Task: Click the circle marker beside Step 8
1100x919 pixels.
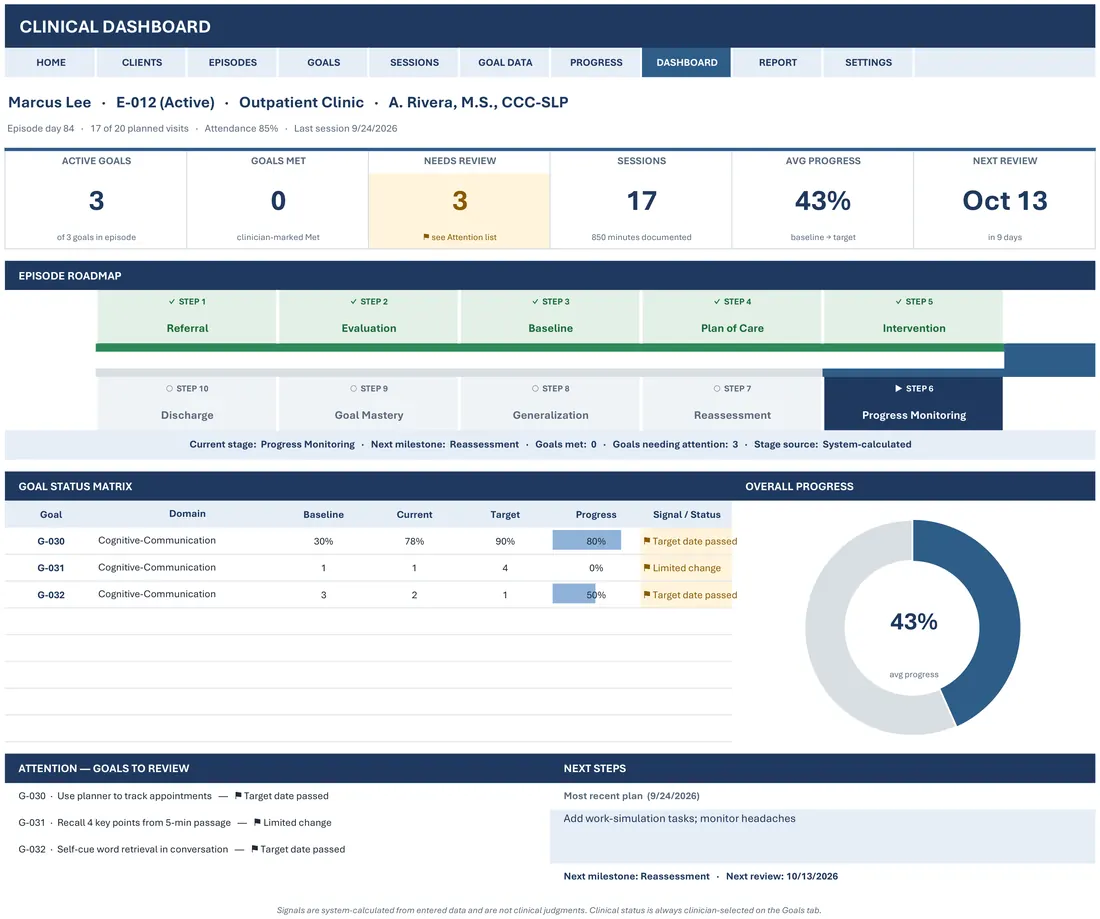Action: click(x=535, y=389)
